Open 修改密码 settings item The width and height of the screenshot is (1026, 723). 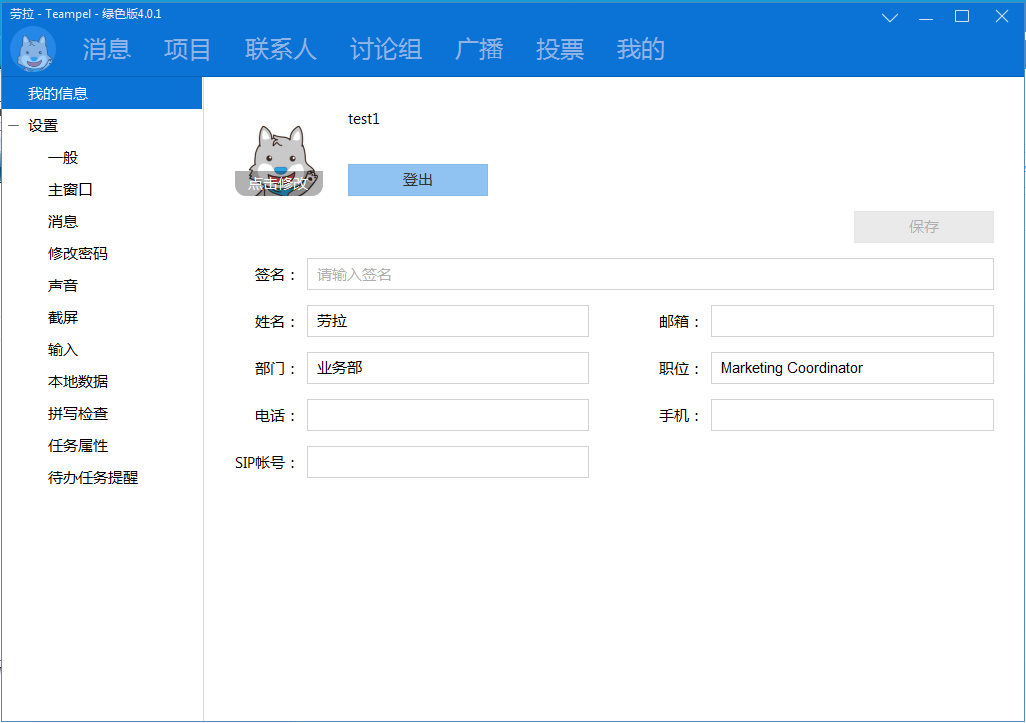(x=77, y=254)
